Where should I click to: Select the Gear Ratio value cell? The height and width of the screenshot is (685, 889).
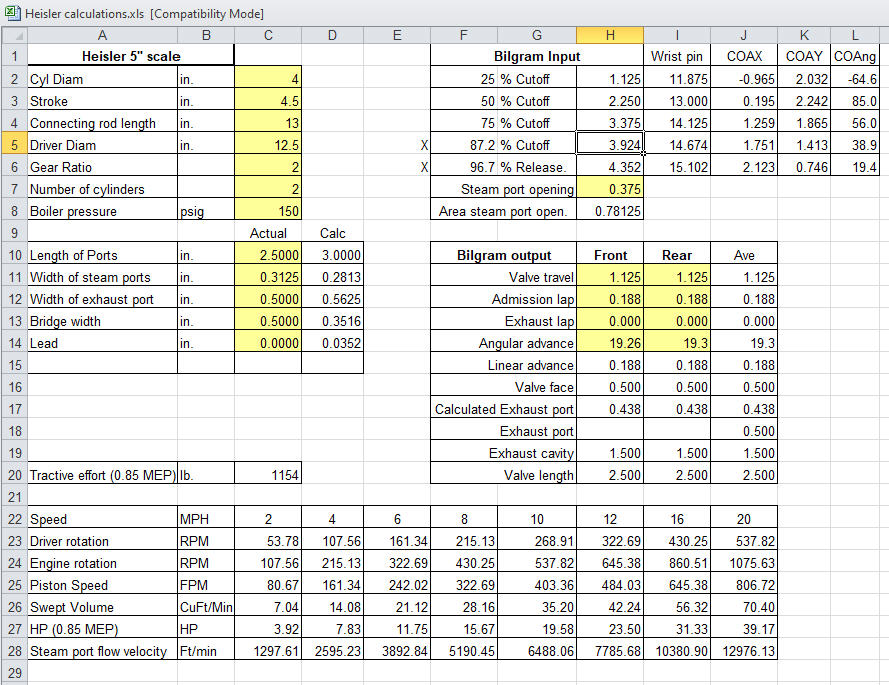268,167
